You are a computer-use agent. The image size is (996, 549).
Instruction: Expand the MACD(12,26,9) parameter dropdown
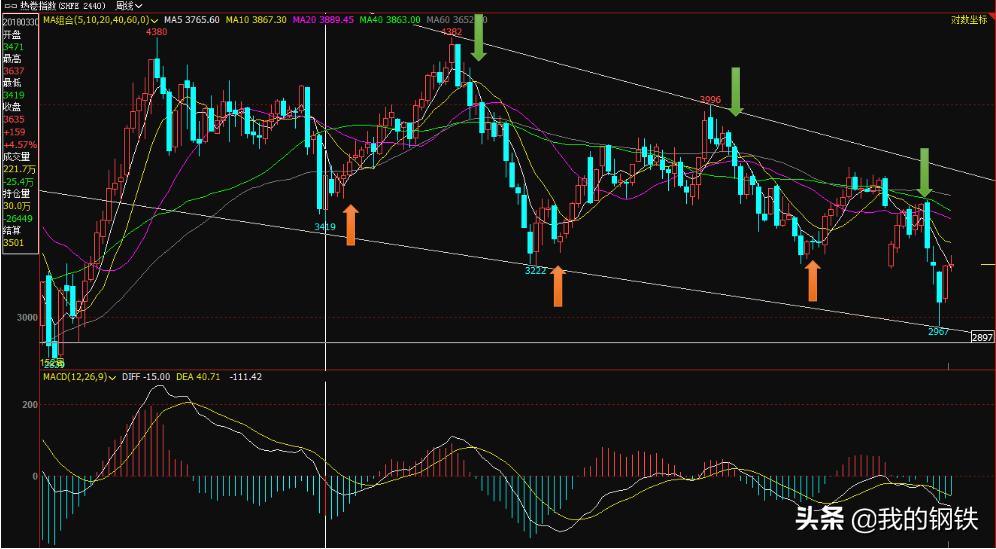(114, 376)
